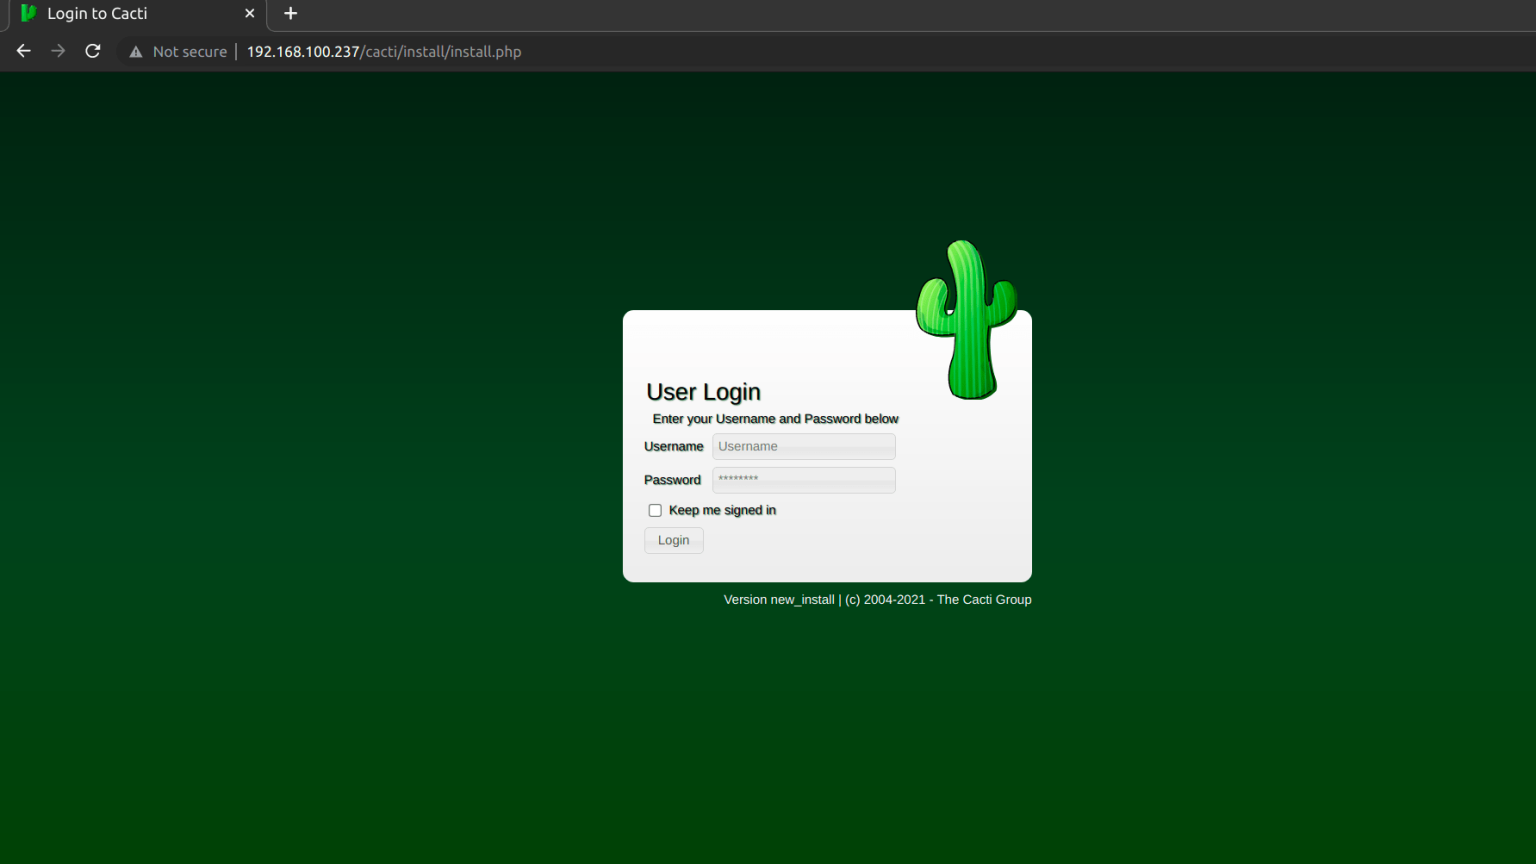Click the Version new_install footer text
This screenshot has height=864, width=1536.
[778, 599]
